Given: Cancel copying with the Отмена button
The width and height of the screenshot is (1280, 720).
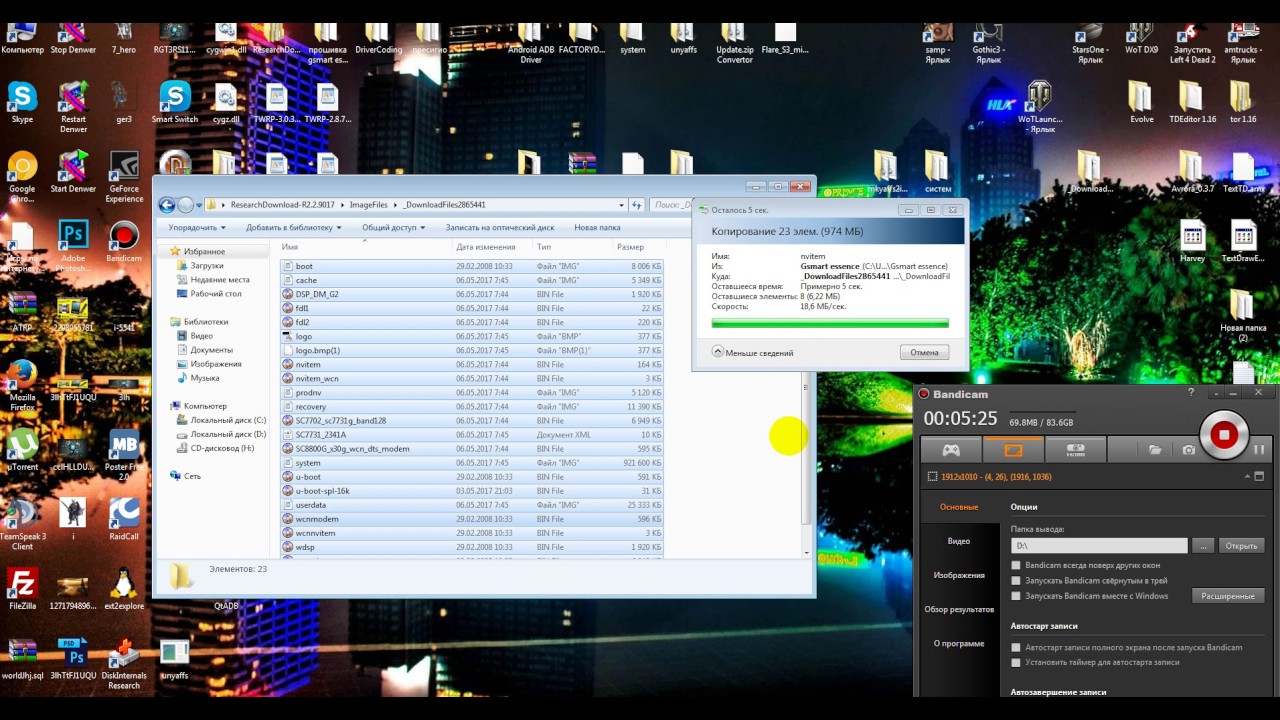Looking at the screenshot, I should 924,352.
